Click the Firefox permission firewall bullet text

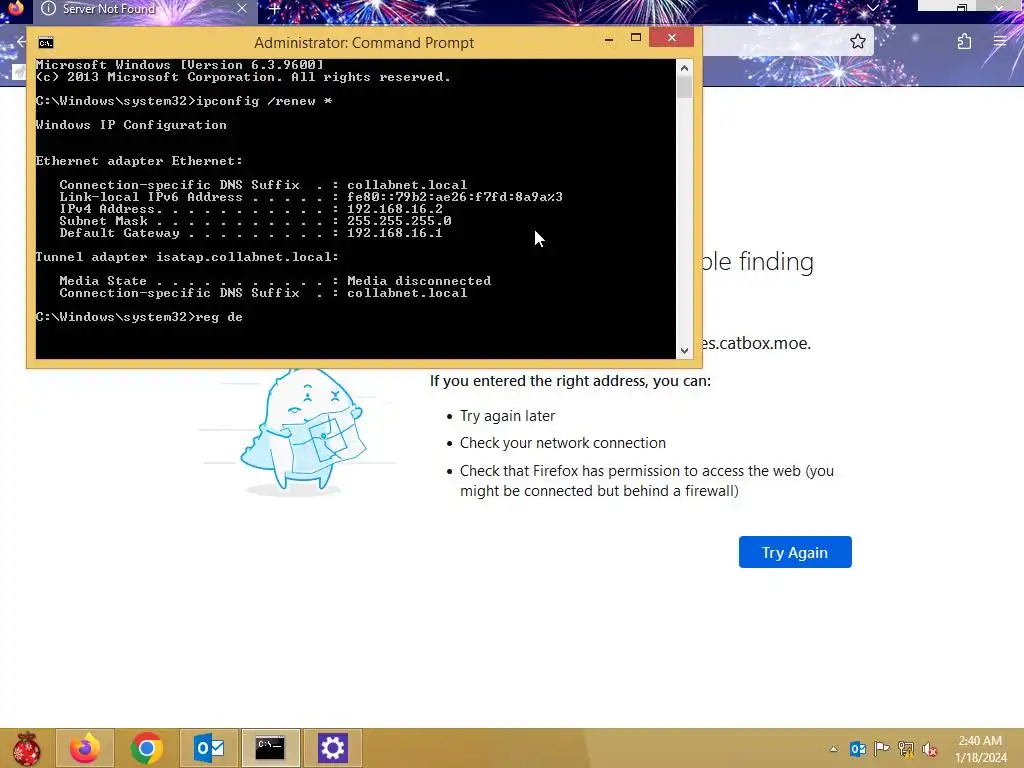click(x=647, y=481)
